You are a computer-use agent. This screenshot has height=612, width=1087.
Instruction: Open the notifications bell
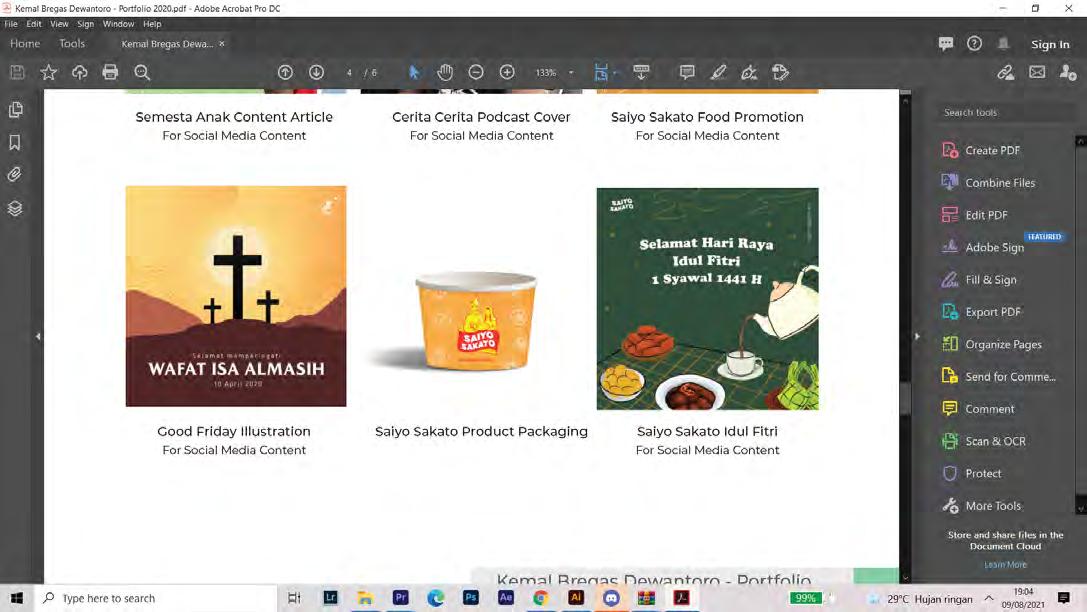point(1003,44)
